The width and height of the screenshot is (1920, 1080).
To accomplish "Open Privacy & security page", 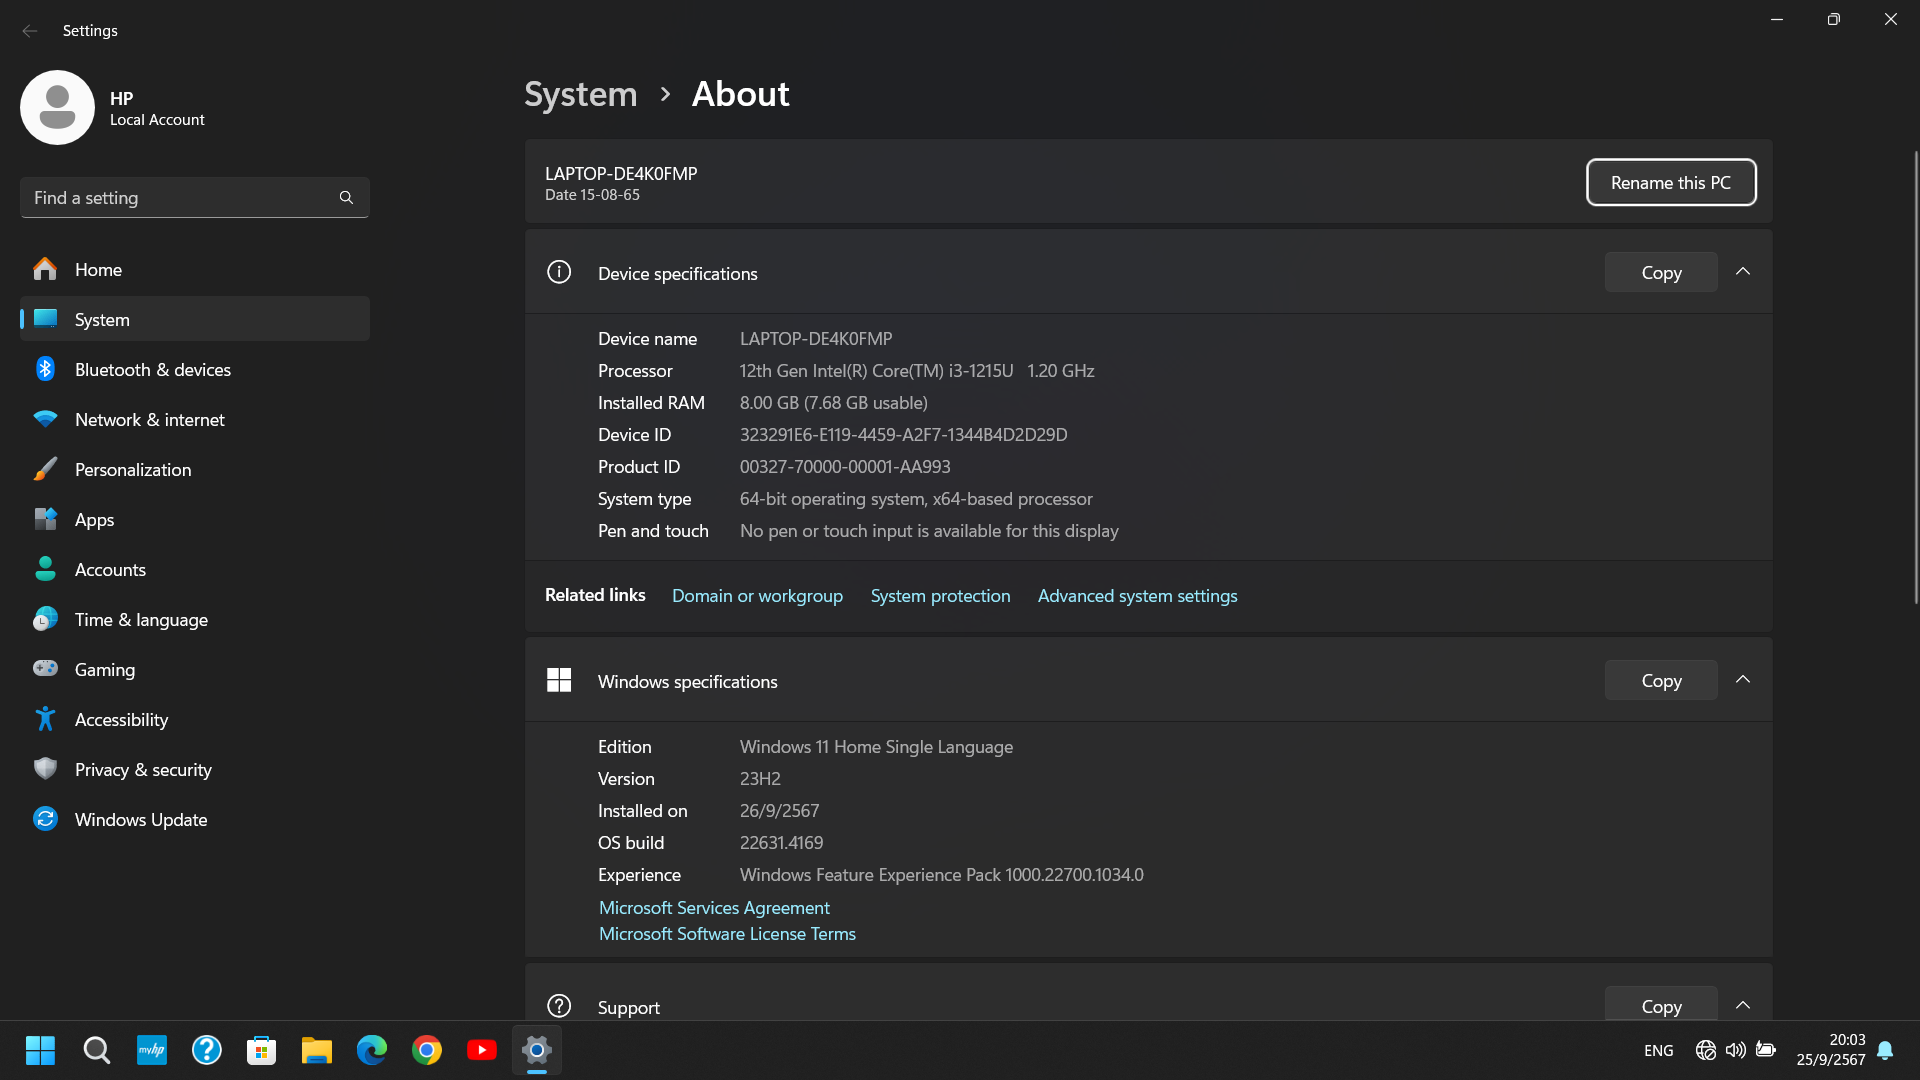I will click(195, 769).
